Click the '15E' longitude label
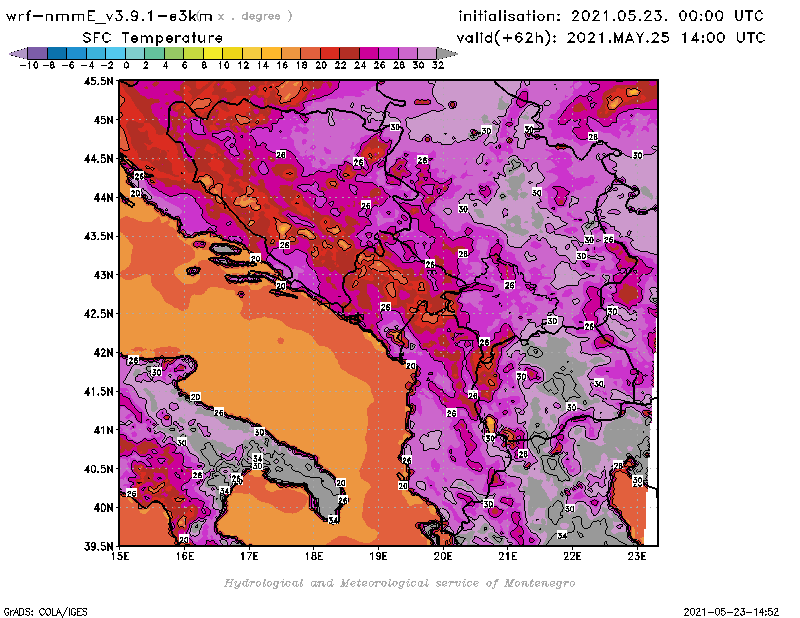 (120, 556)
